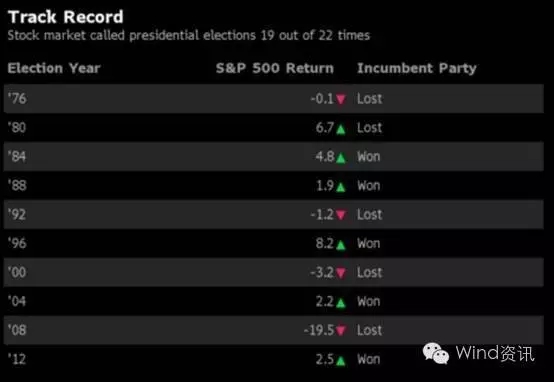Select the Incumbent Party column header
554x382 pixels.
(417, 68)
